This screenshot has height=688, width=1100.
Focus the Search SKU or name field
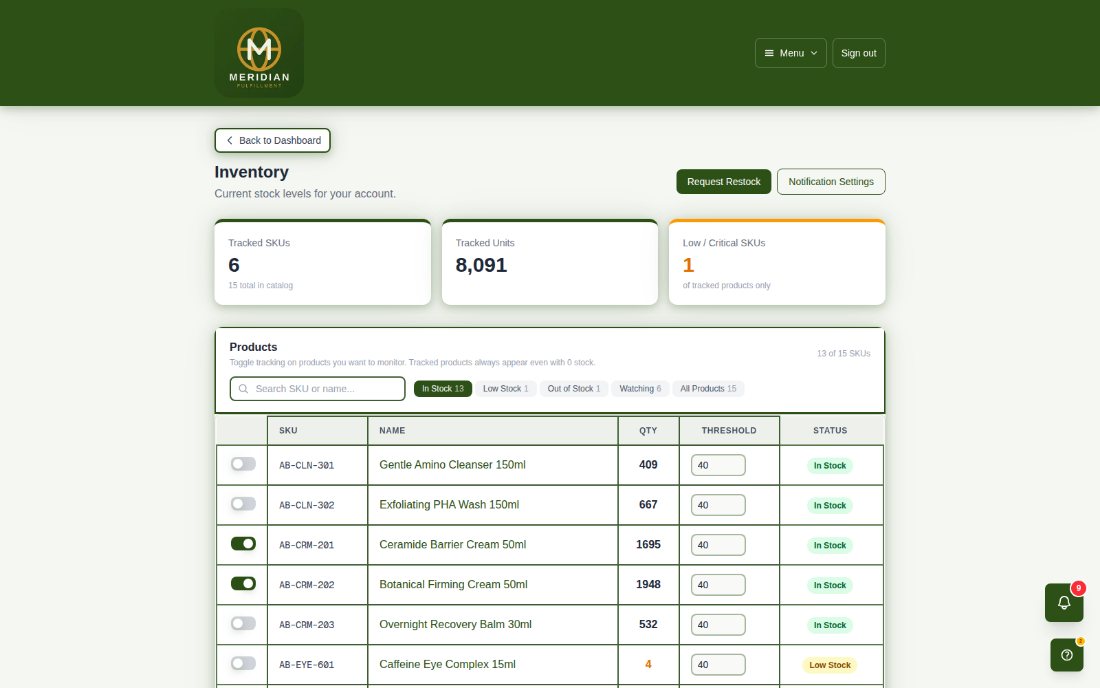point(317,389)
